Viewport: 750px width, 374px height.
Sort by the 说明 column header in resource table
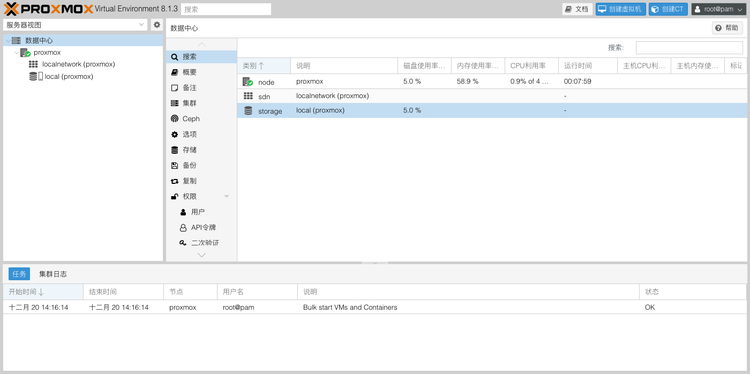(x=344, y=66)
